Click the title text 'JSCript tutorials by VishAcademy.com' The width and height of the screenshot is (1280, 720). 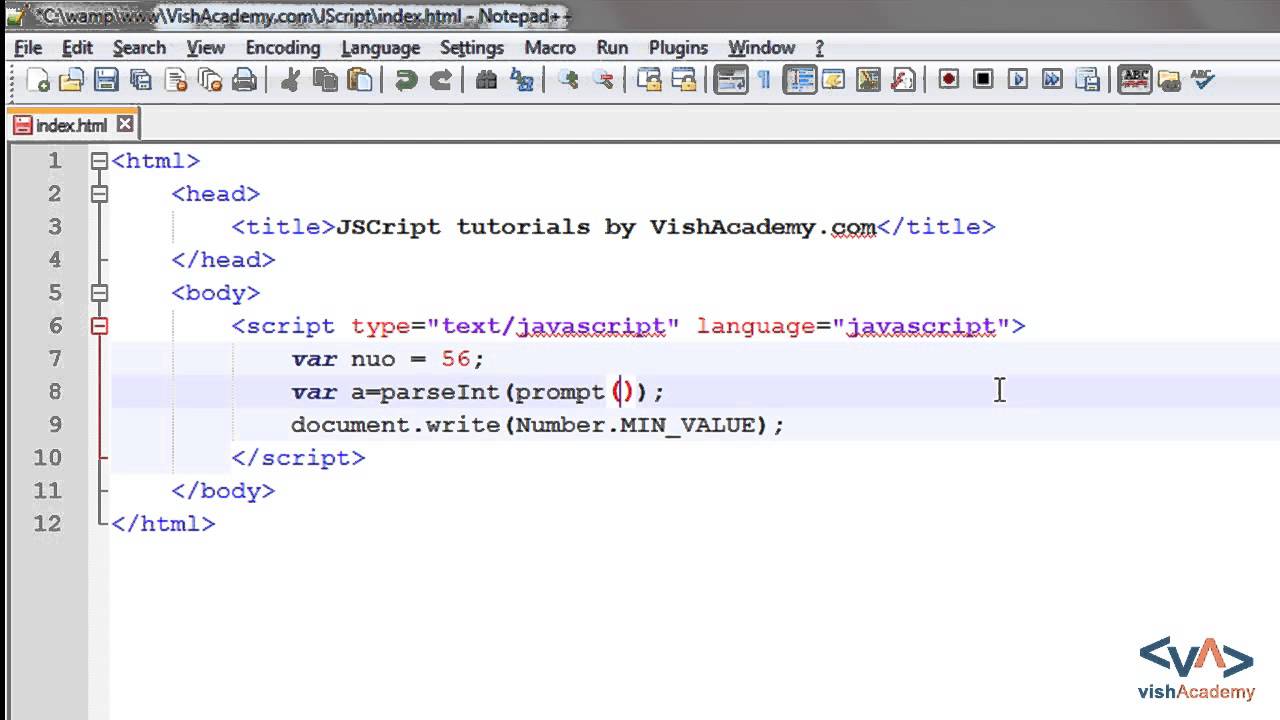tap(606, 227)
